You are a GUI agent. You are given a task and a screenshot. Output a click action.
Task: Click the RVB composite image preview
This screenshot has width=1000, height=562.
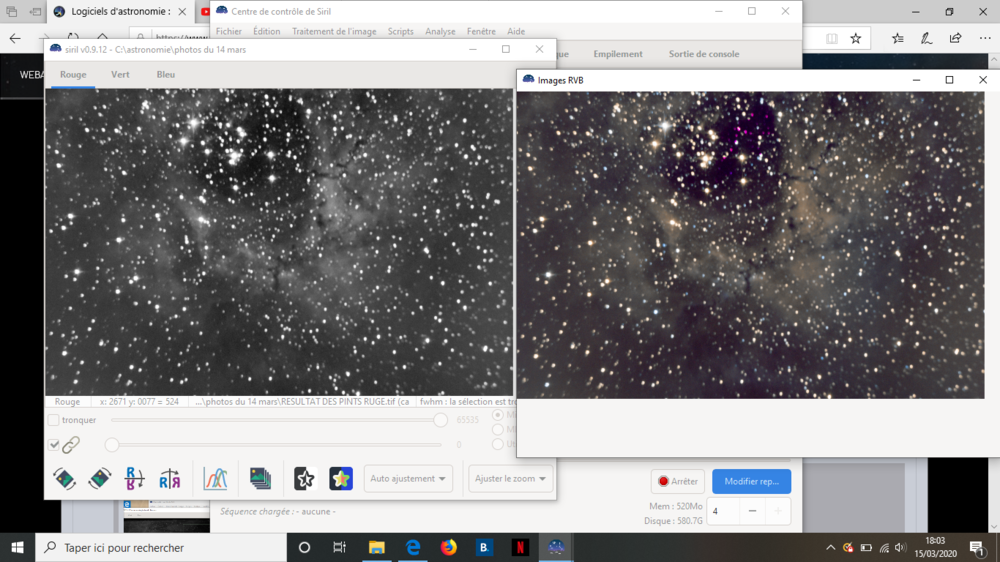pyautogui.click(x=751, y=245)
